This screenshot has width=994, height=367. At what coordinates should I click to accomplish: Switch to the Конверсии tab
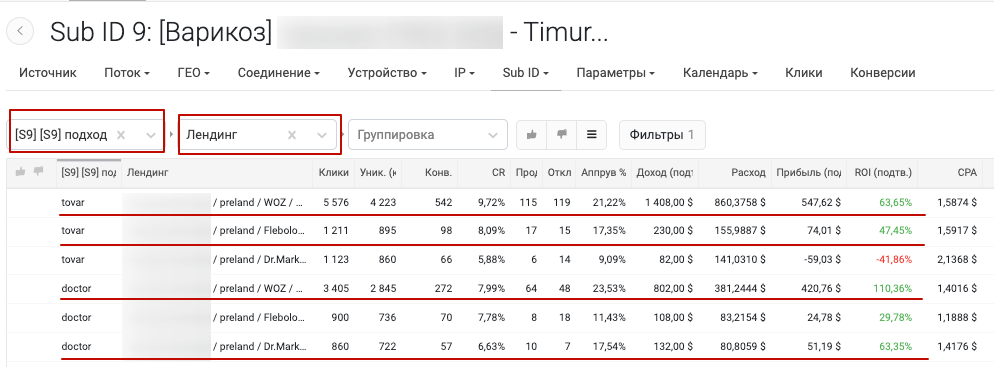(x=882, y=73)
